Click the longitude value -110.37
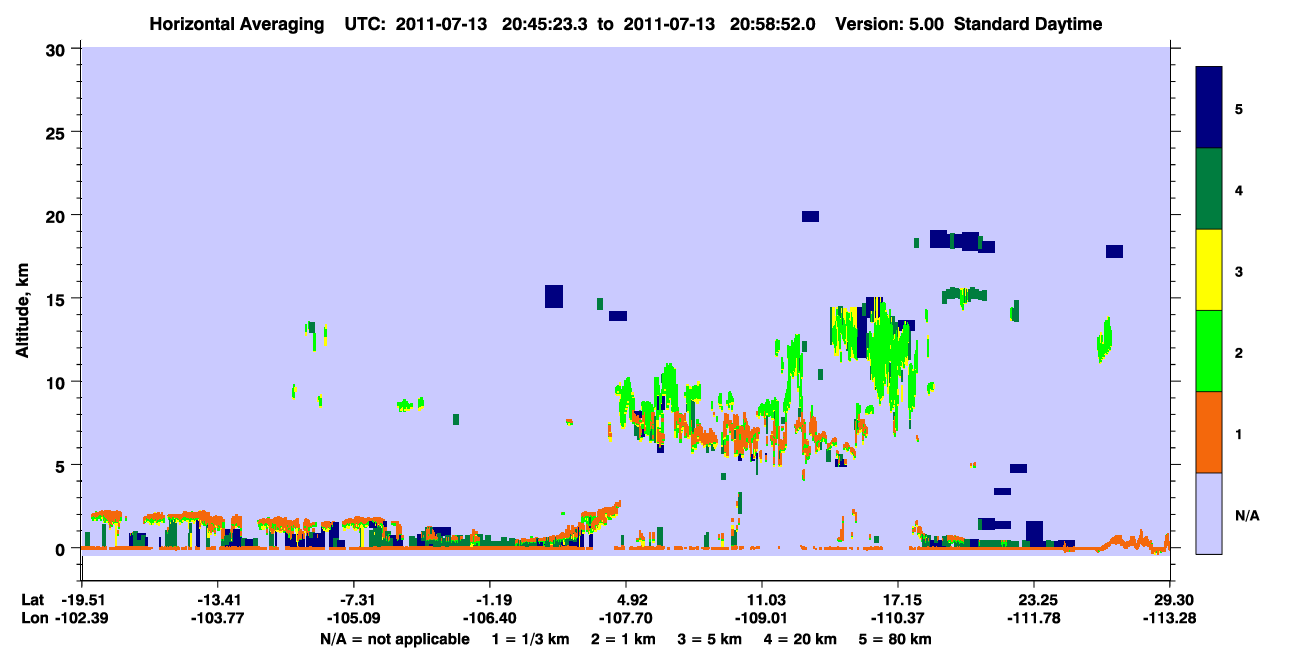Image resolution: width=1300 pixels, height=667 pixels. (x=898, y=618)
